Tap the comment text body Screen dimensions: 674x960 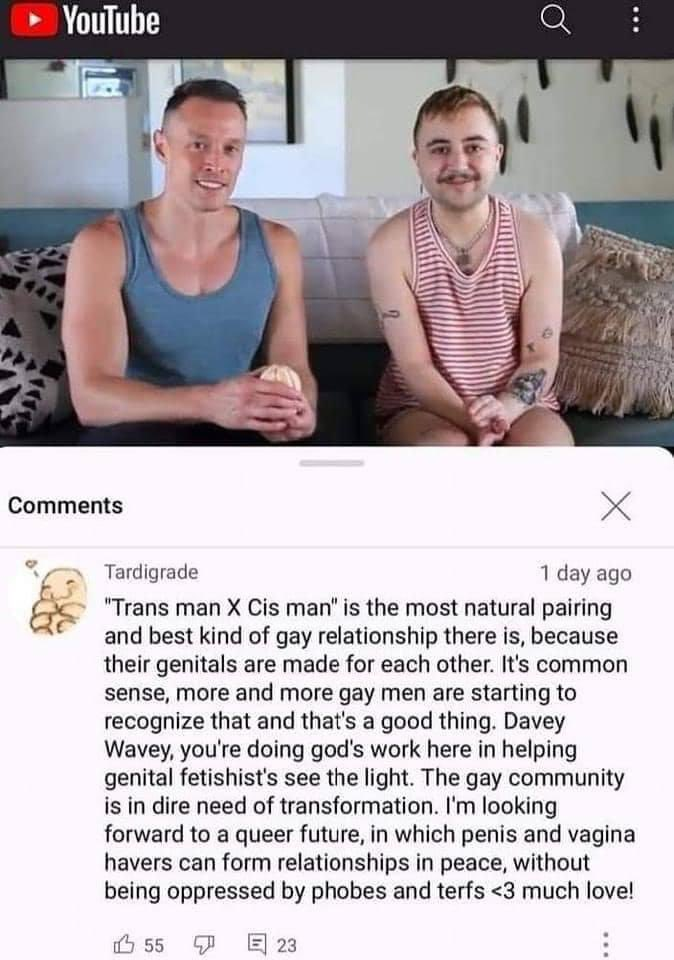tap(369, 749)
